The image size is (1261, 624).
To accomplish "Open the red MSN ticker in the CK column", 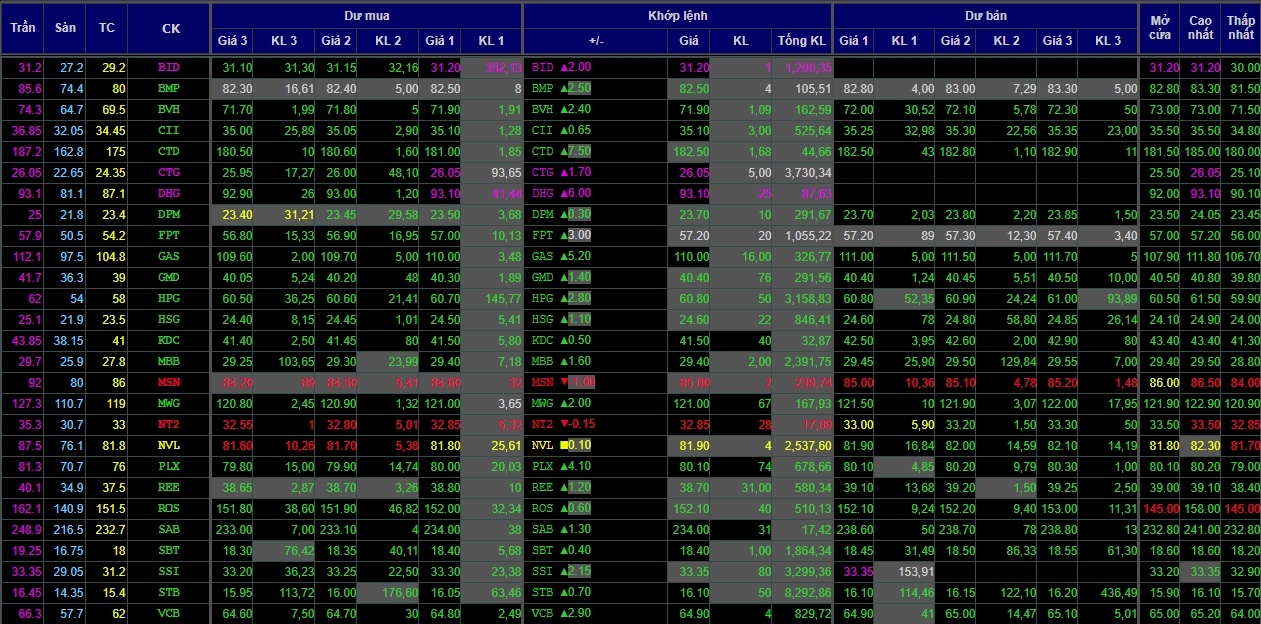I will [x=170, y=382].
